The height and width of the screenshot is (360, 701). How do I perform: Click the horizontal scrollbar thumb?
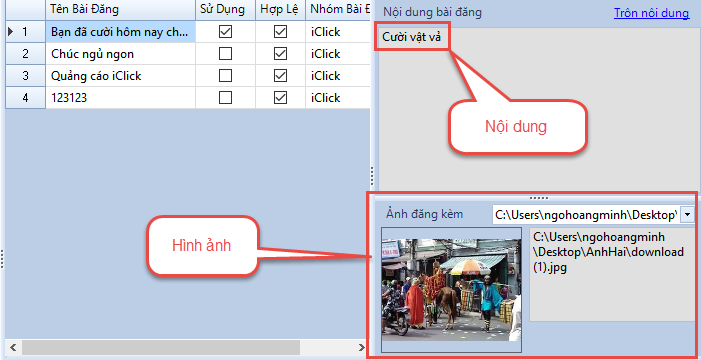[161, 347]
